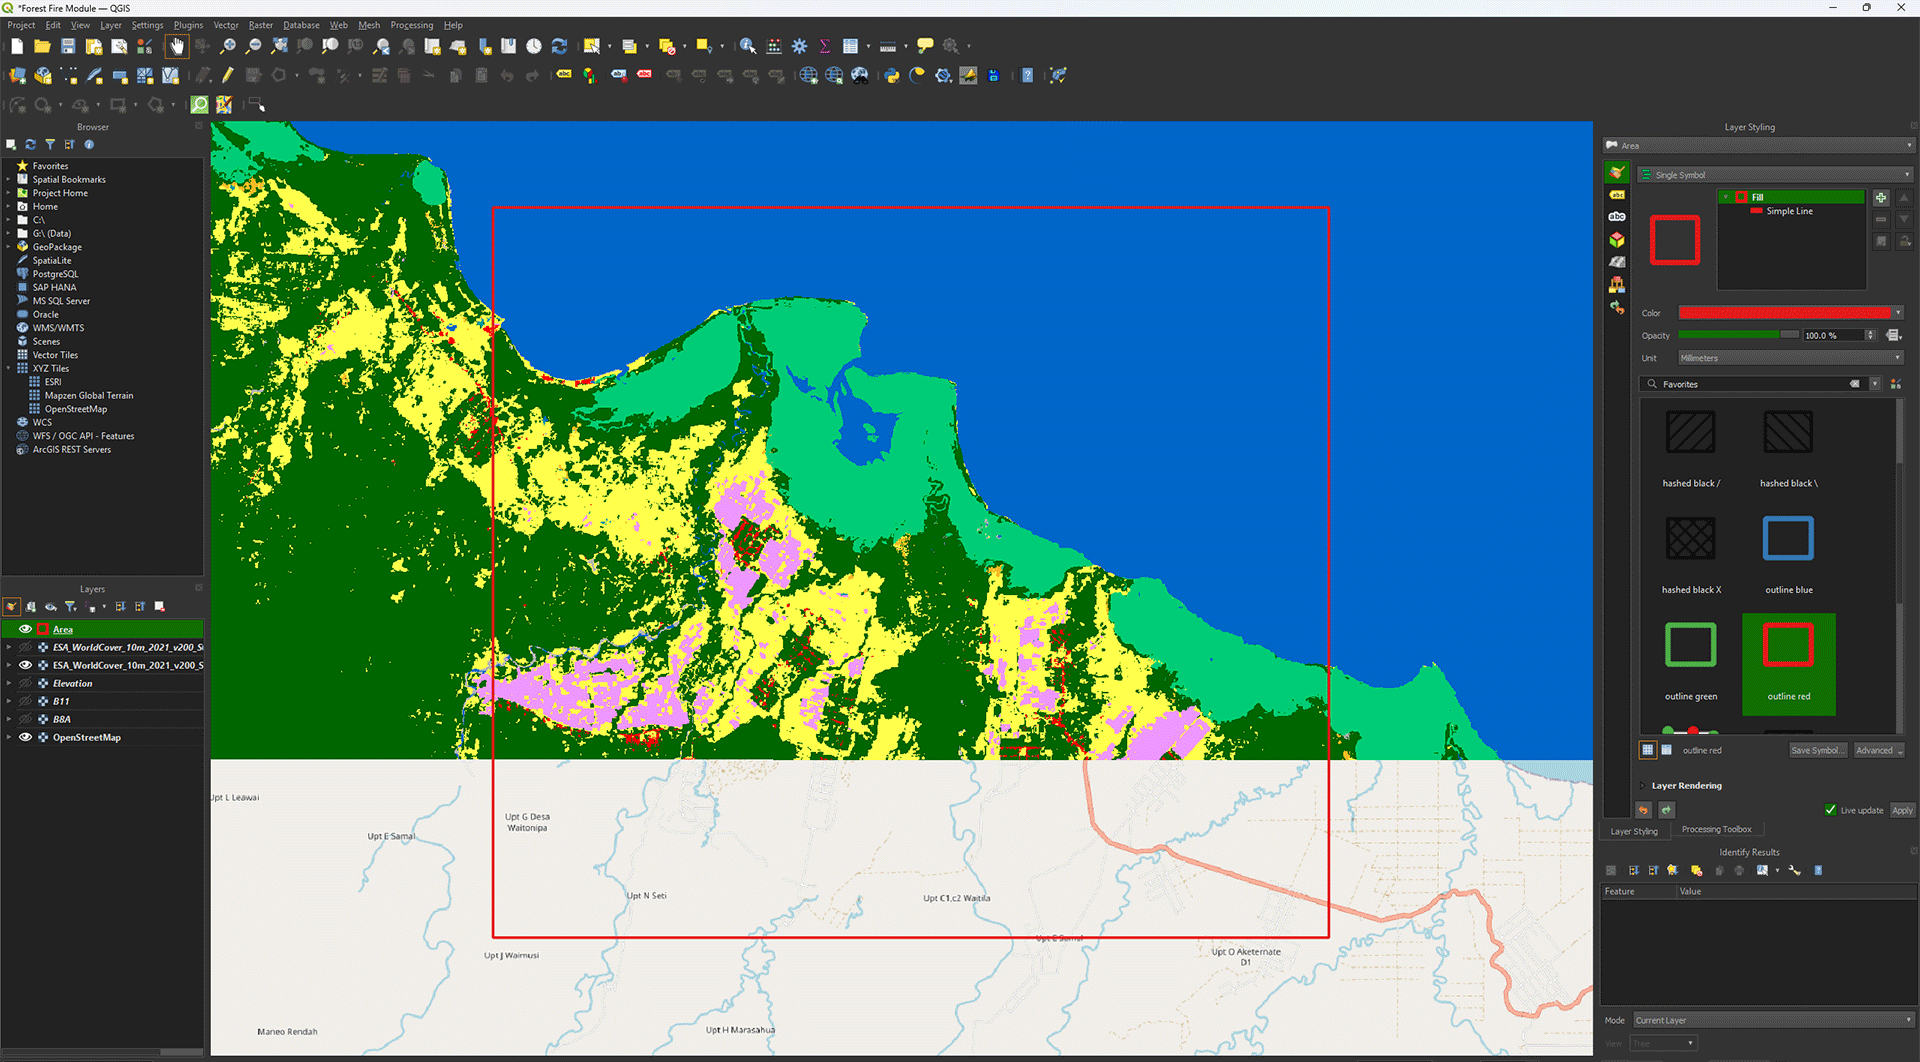Click the Zoom In magnifier tool
1920x1062 pixels.
(228, 46)
